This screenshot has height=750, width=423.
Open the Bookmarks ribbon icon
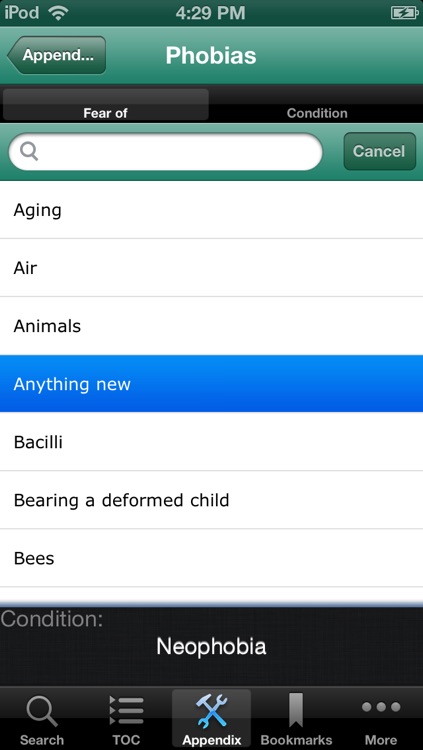pyautogui.click(x=296, y=711)
